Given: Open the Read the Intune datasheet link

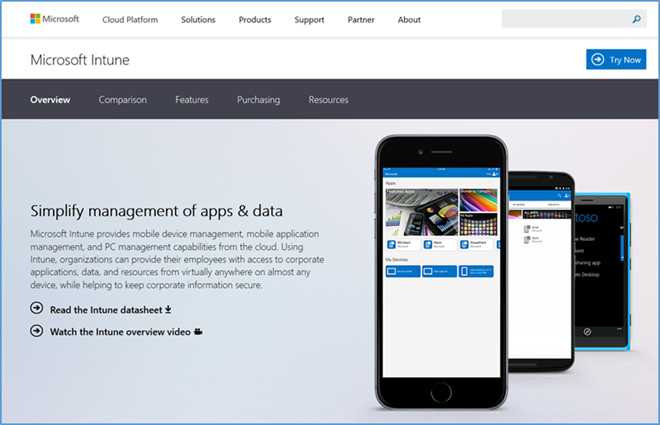Looking at the screenshot, I should 106,310.
